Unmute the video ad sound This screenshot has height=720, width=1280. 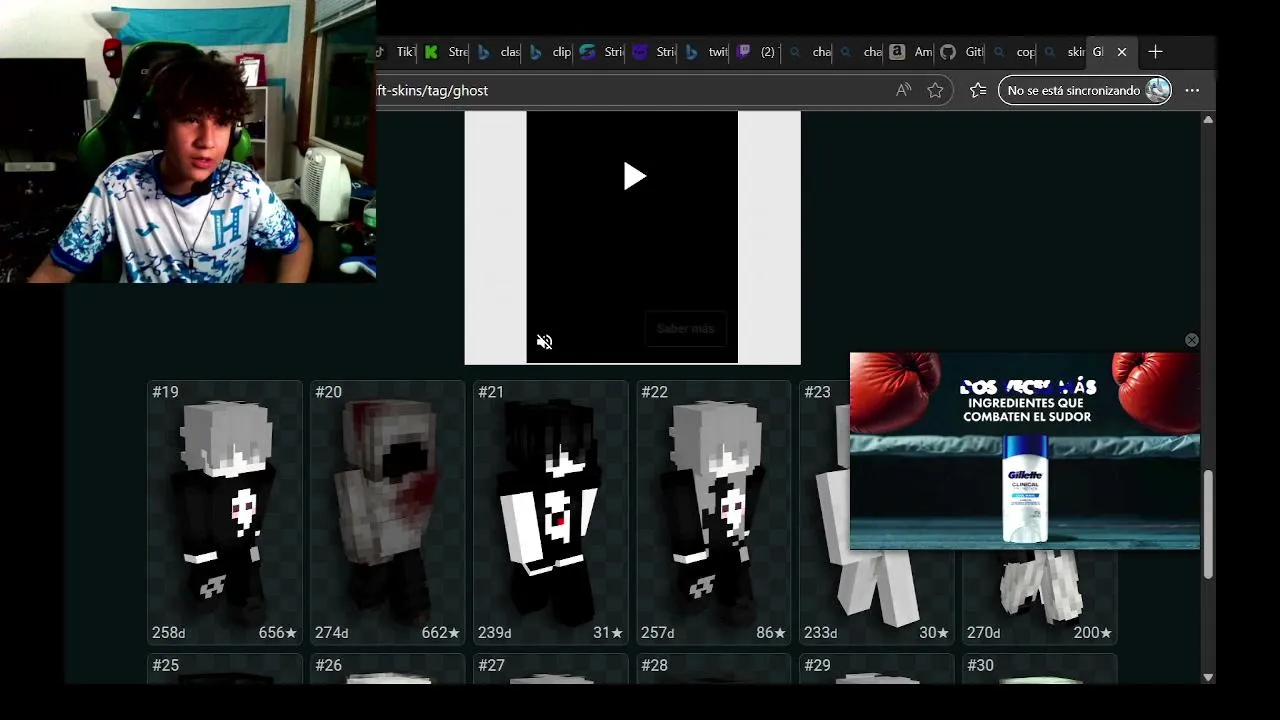pos(544,342)
